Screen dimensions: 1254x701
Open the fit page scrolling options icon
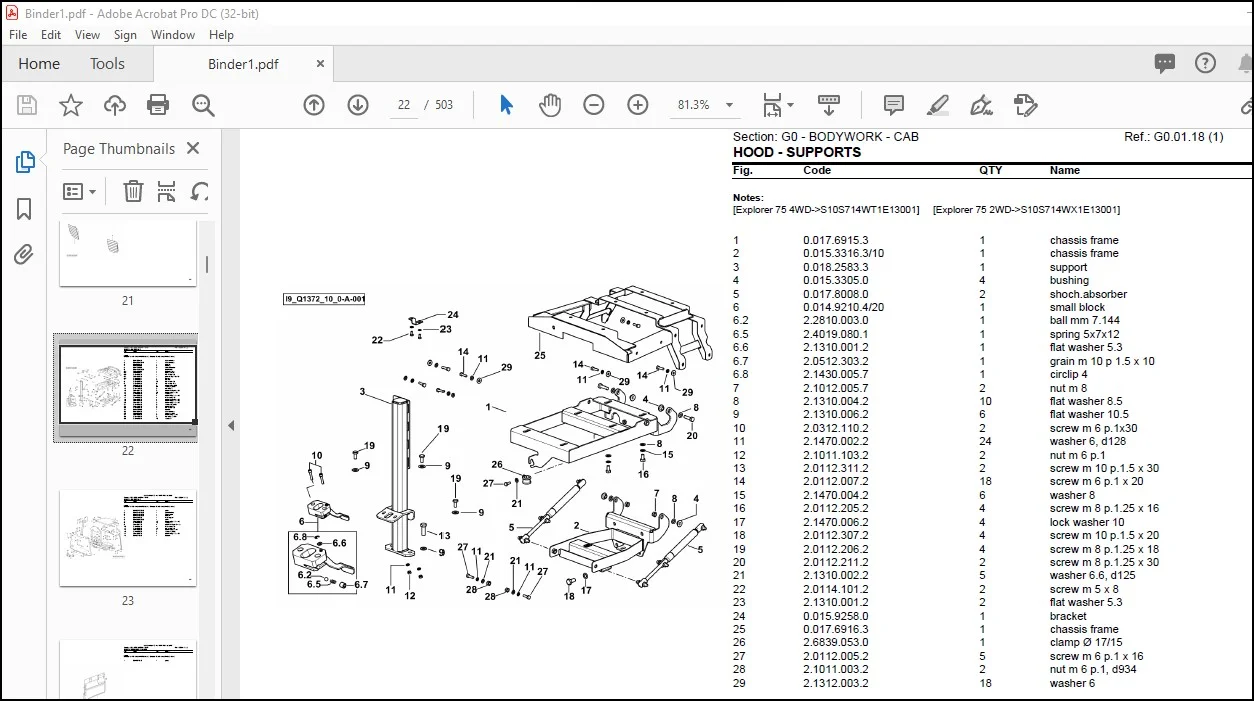tap(777, 105)
